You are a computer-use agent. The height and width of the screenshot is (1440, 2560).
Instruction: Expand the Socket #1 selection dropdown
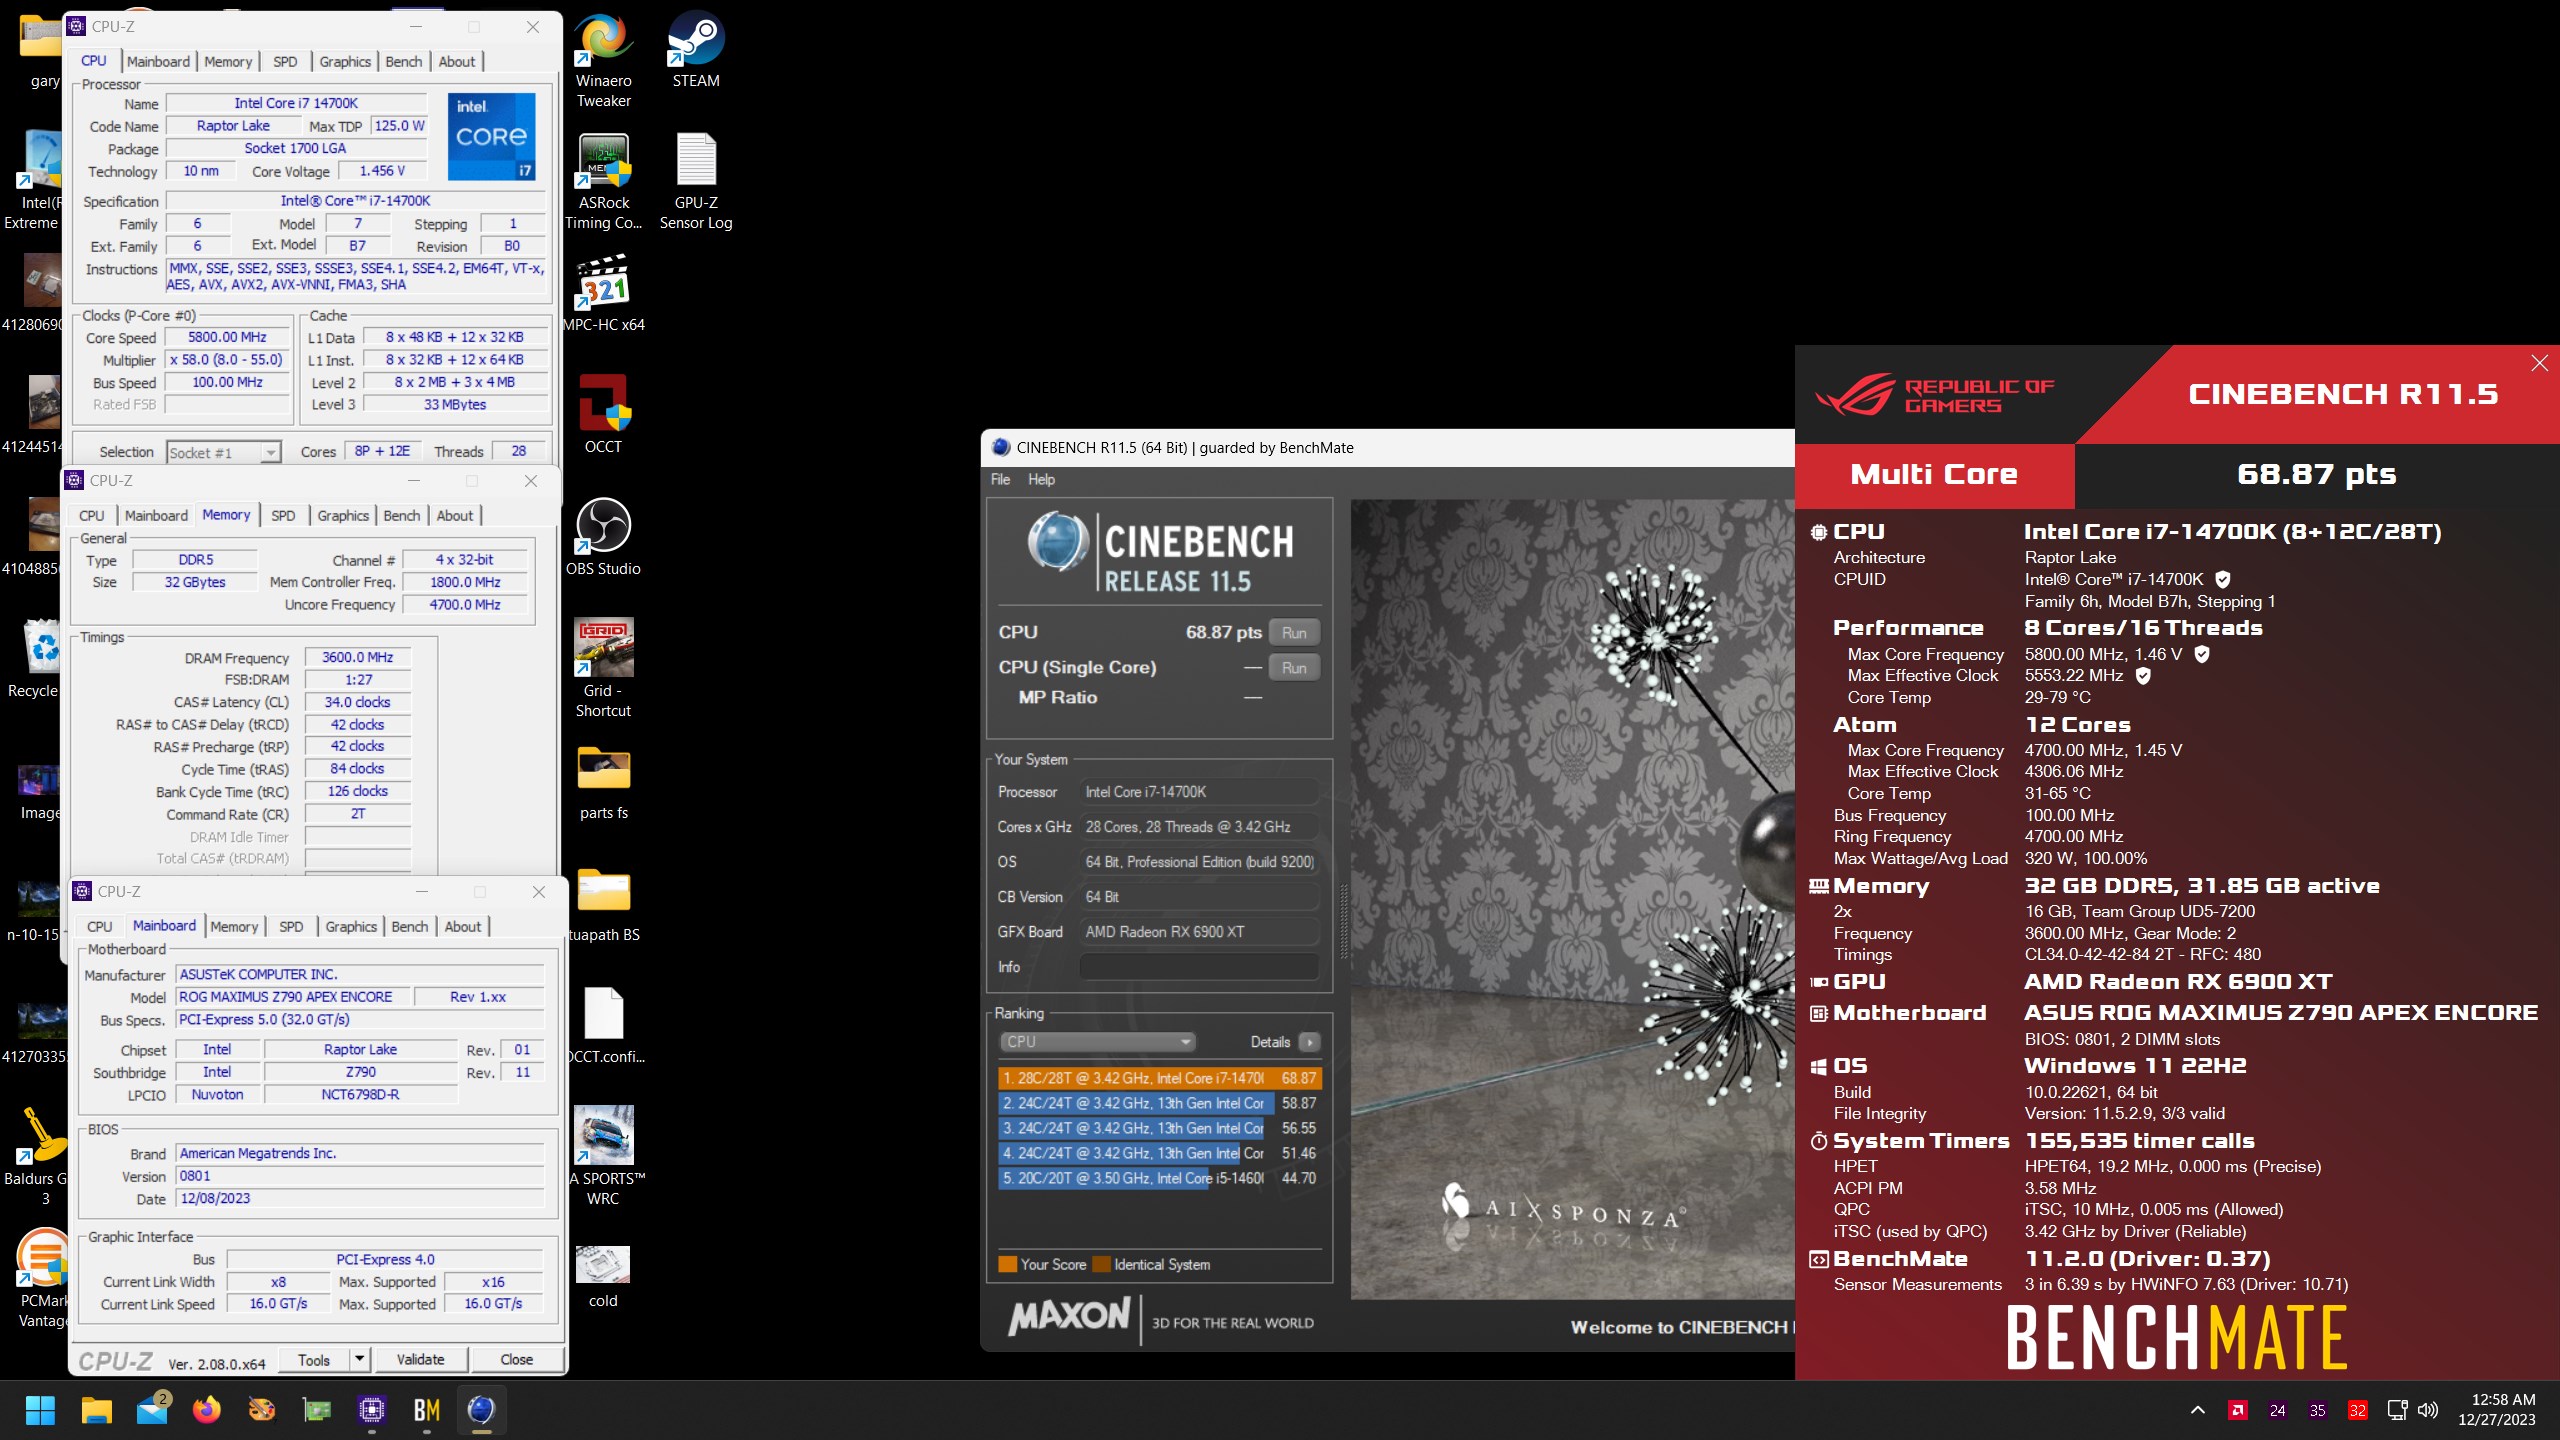click(x=270, y=453)
